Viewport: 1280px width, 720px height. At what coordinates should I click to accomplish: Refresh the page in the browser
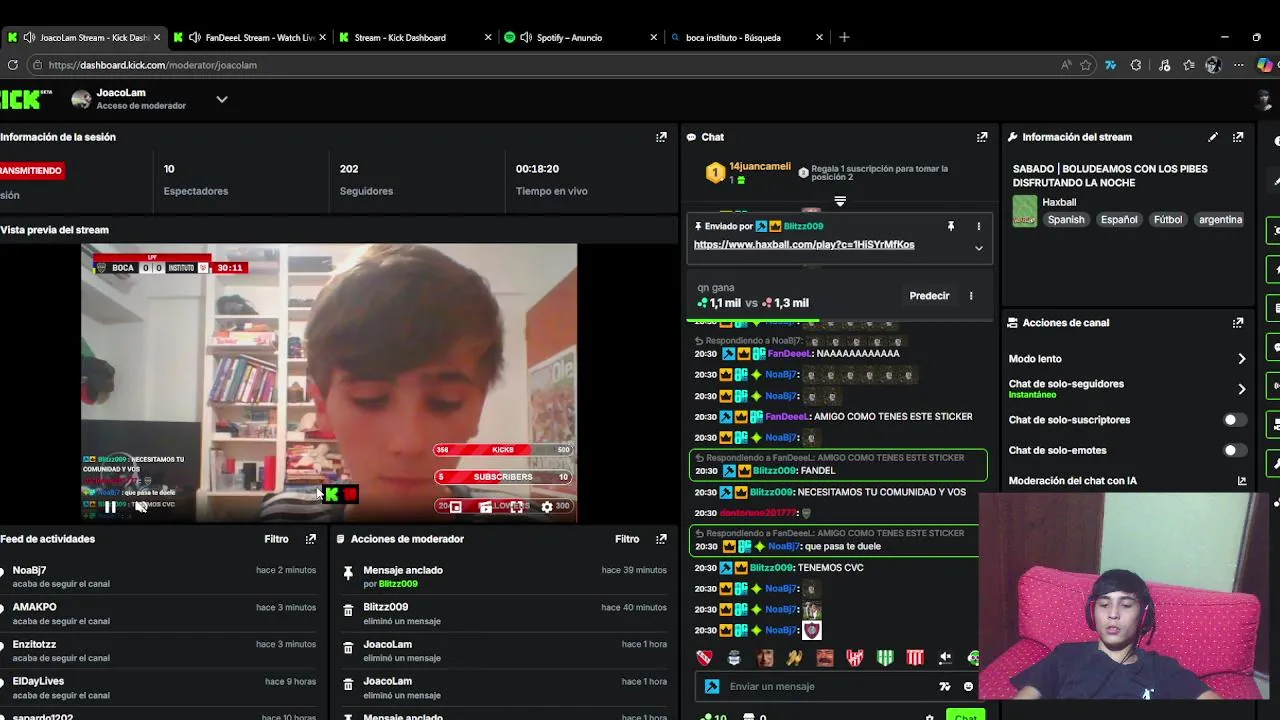pos(12,65)
